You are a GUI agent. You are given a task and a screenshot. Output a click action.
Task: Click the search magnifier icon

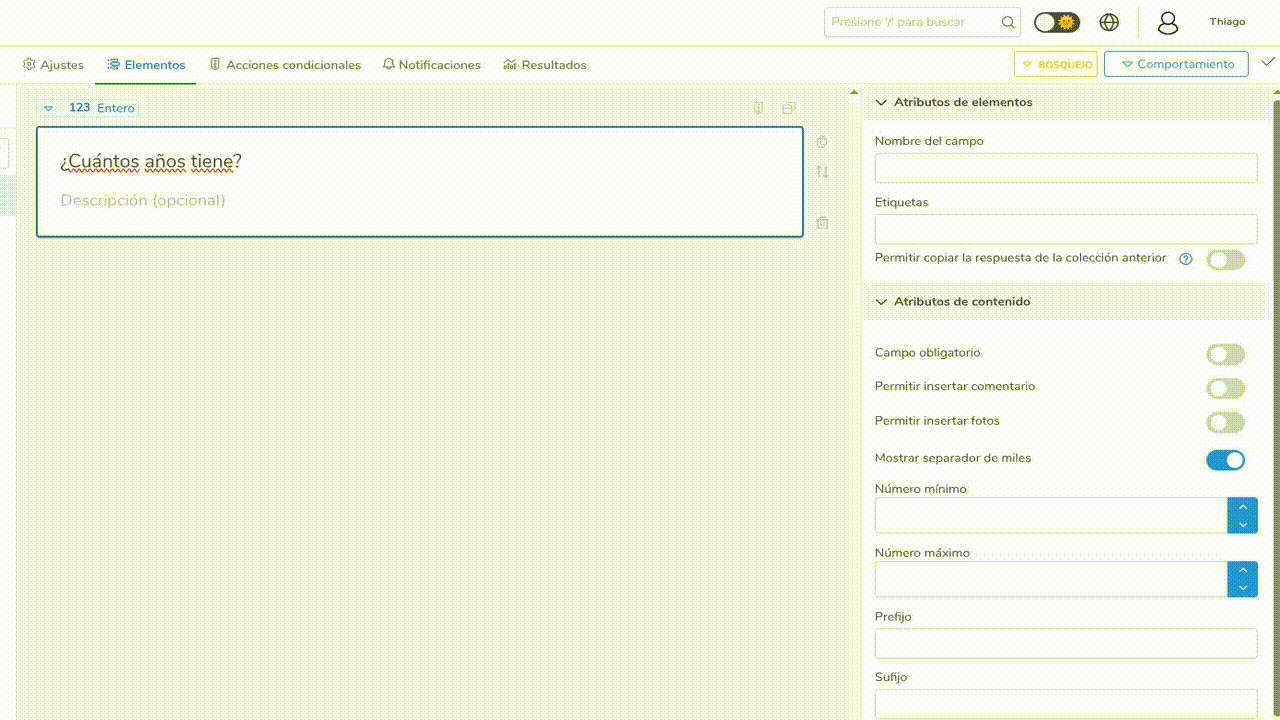coord(1008,22)
